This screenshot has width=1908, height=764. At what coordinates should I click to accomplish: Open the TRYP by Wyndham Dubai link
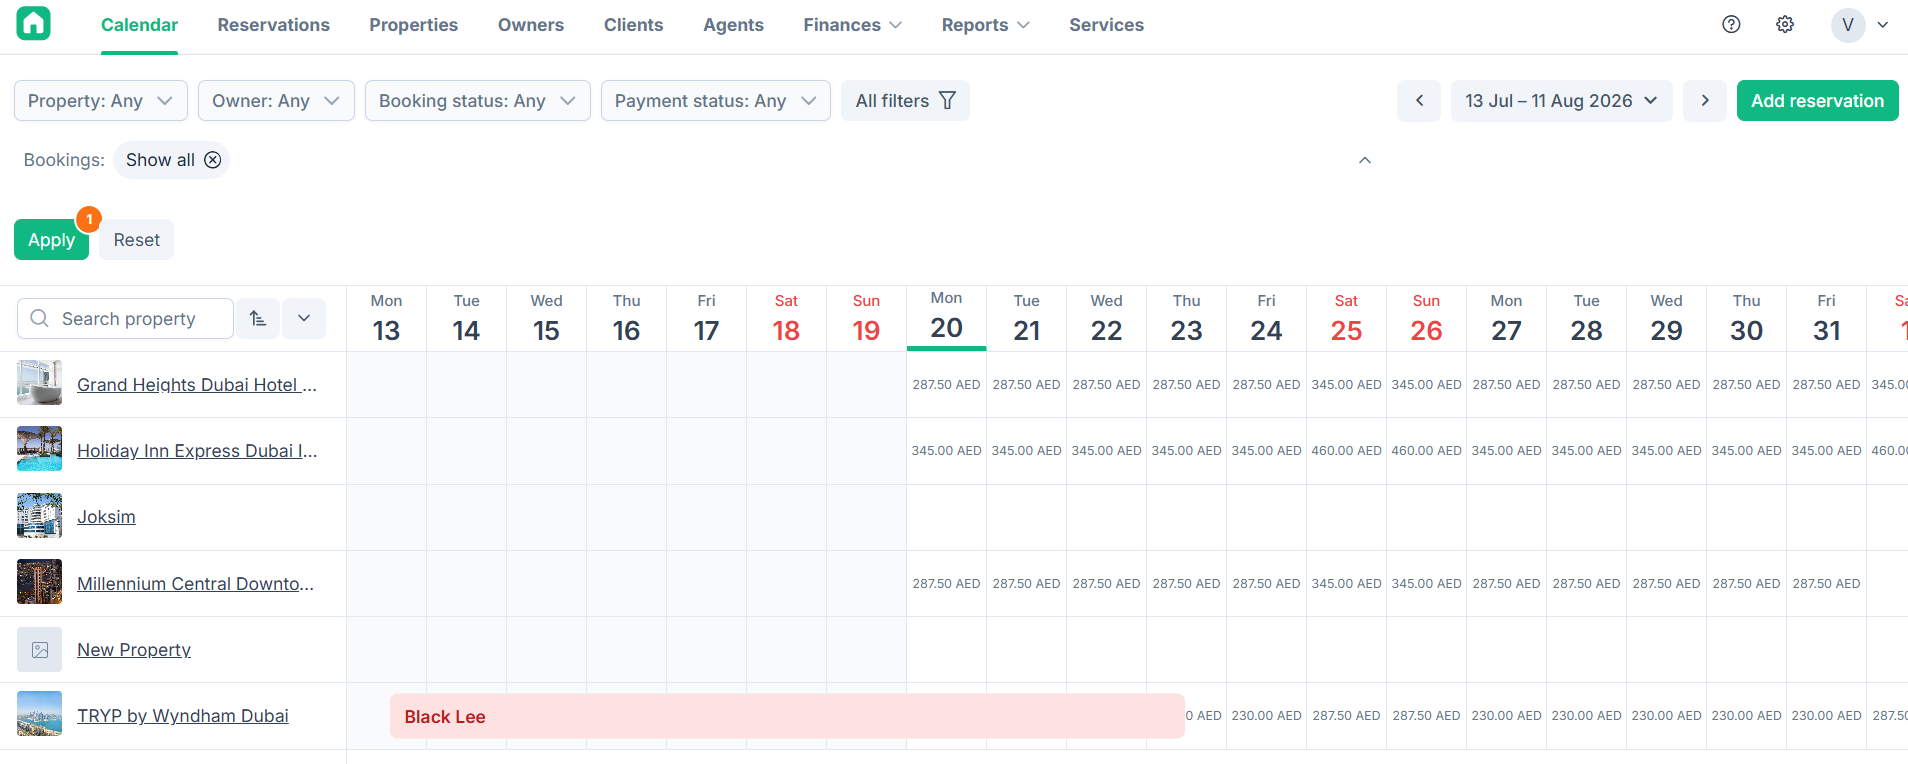(183, 716)
